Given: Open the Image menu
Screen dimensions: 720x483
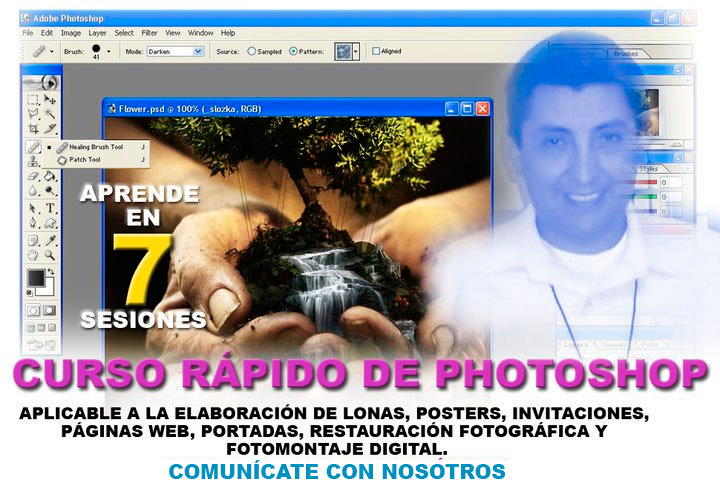Looking at the screenshot, I should click(71, 33).
